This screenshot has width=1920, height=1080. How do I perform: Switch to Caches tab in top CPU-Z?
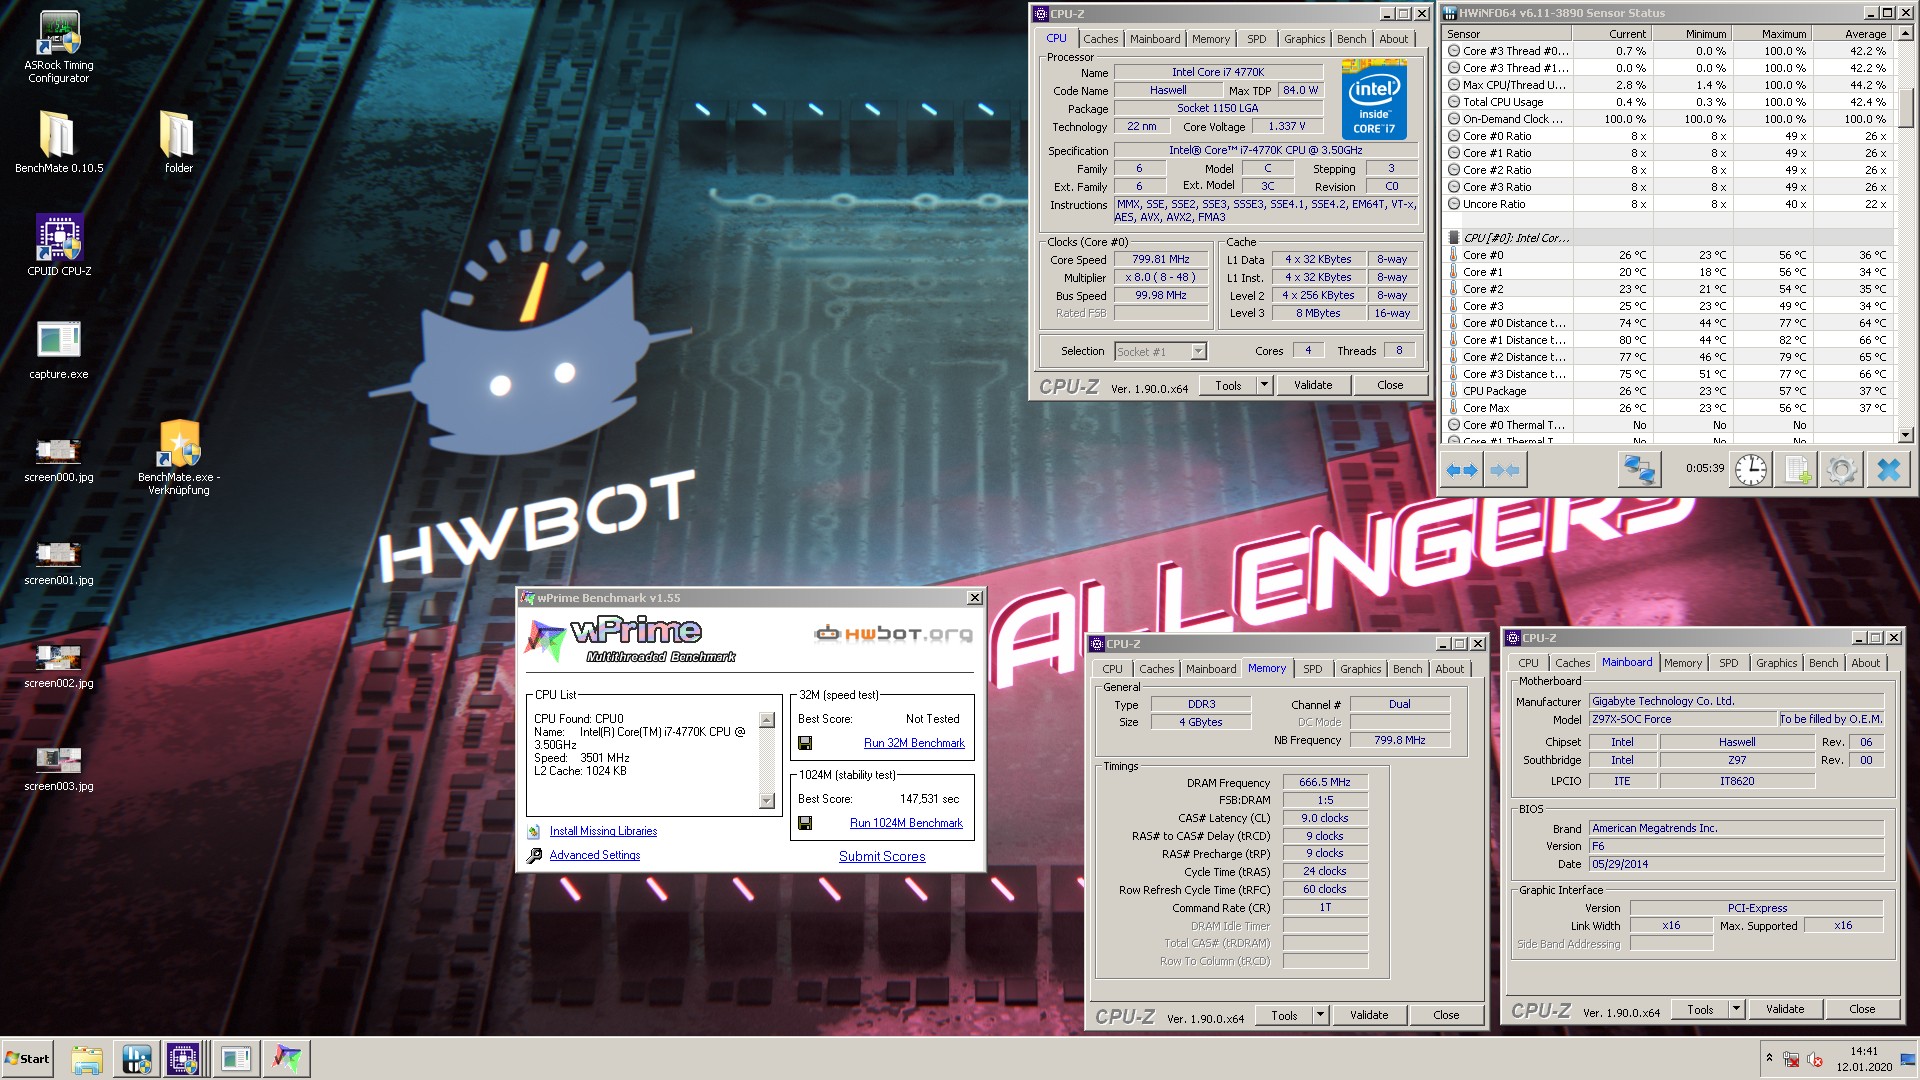point(1100,39)
